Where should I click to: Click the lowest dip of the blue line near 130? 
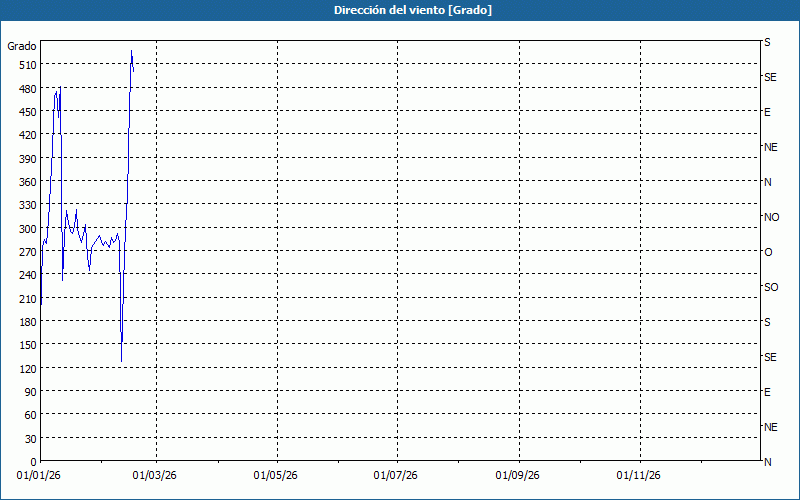121,360
